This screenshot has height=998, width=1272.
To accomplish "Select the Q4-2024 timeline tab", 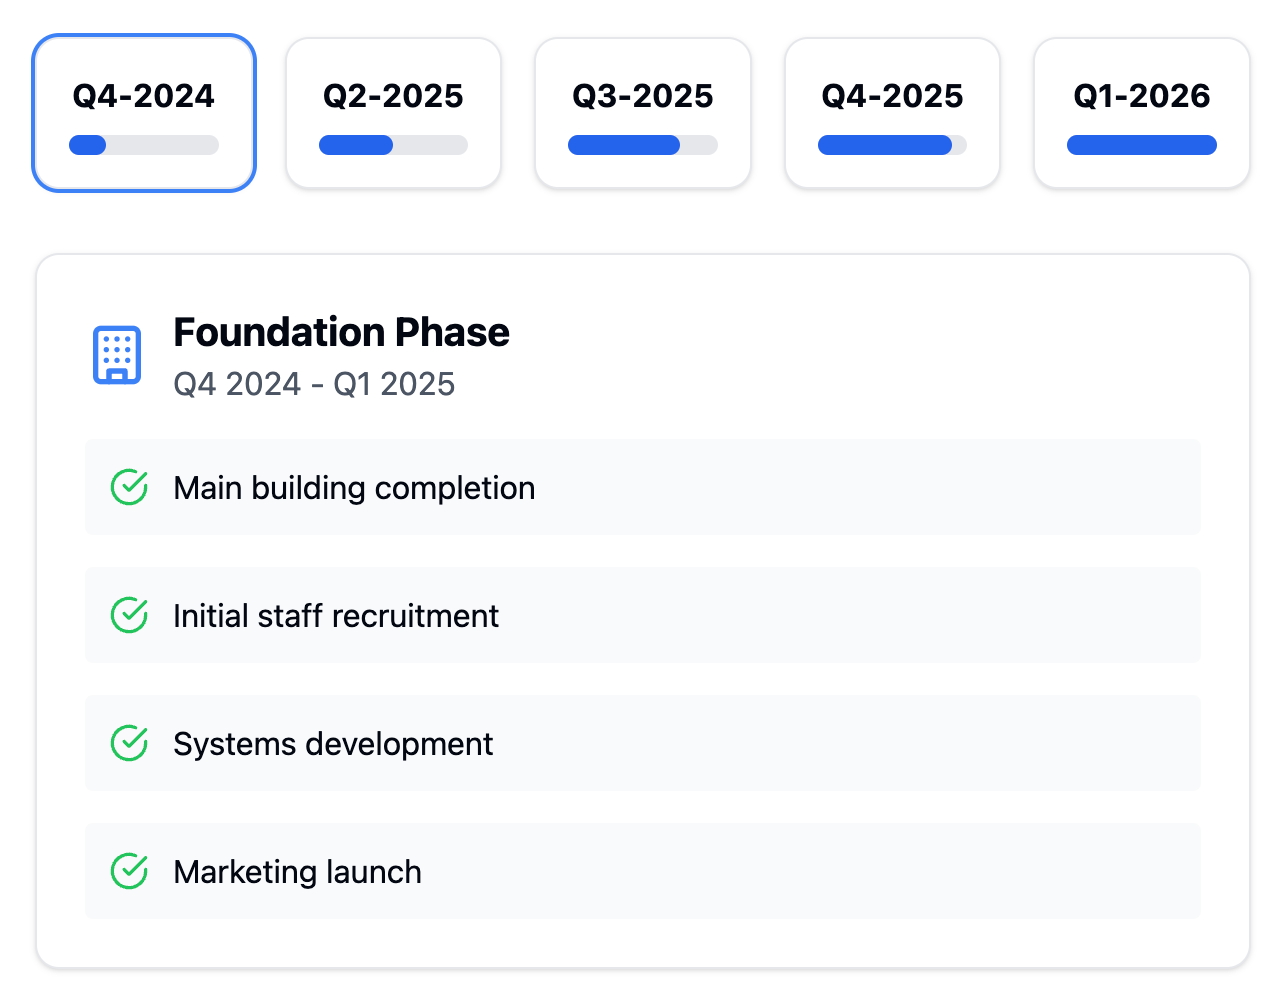I will click(x=144, y=113).
